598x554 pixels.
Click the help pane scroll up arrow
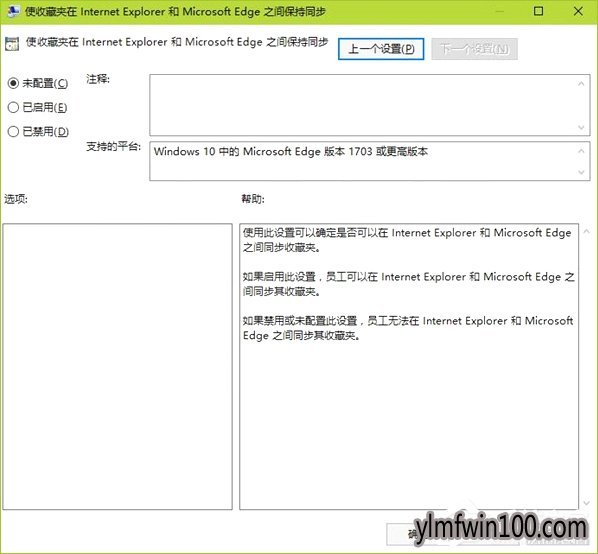click(586, 231)
